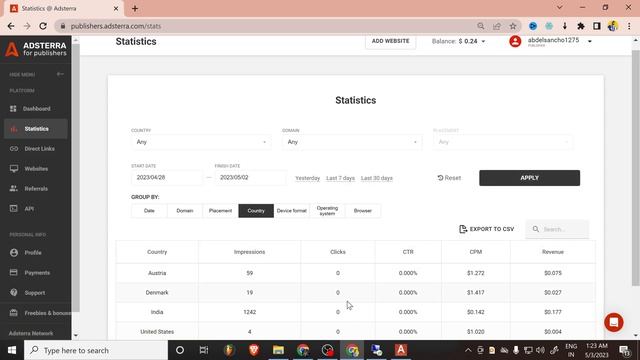Screen dimensions: 640x360
Task: Open the abdelsancho1275 account menu
Action: click(x=560, y=41)
